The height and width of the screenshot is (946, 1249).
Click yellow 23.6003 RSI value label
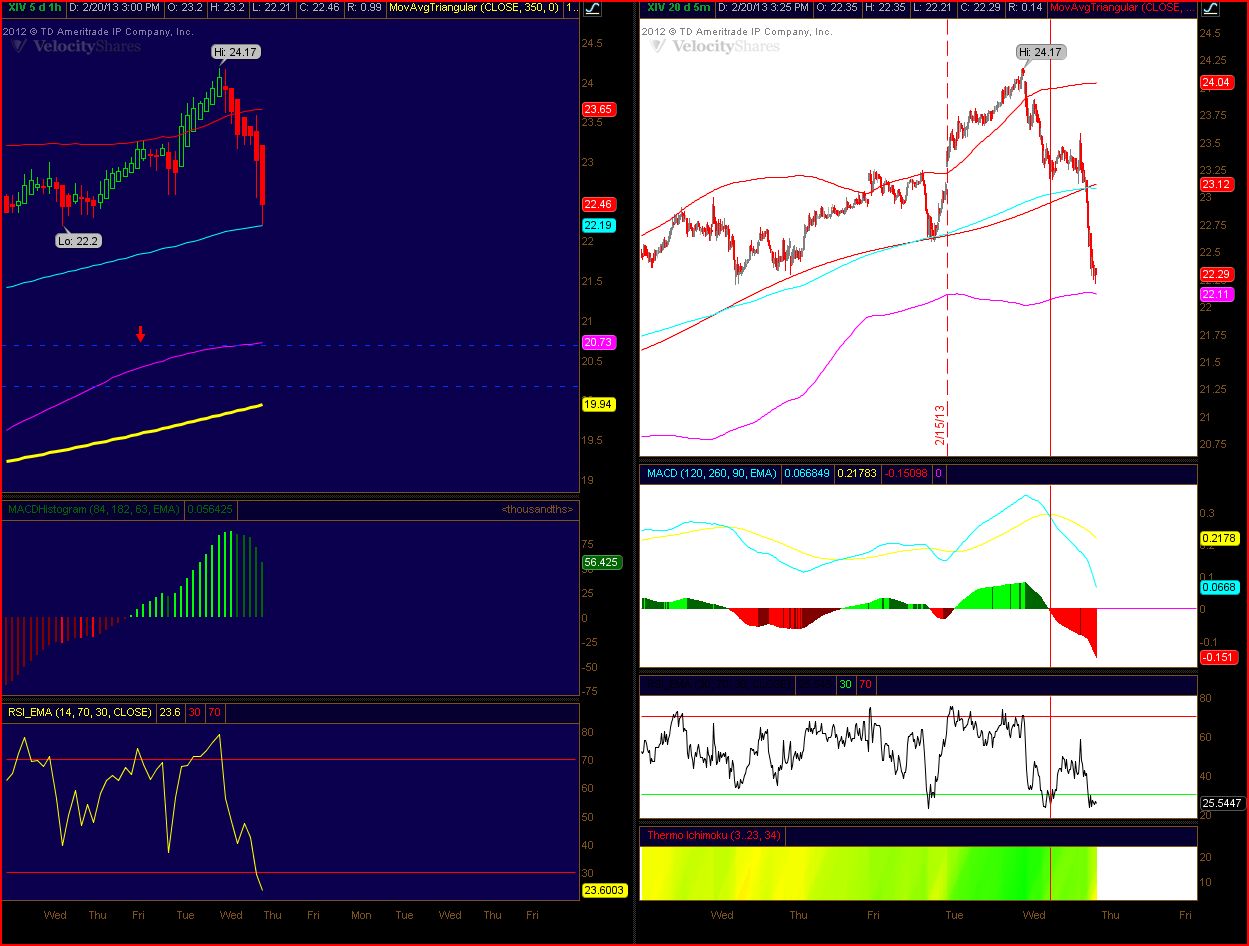tap(604, 889)
